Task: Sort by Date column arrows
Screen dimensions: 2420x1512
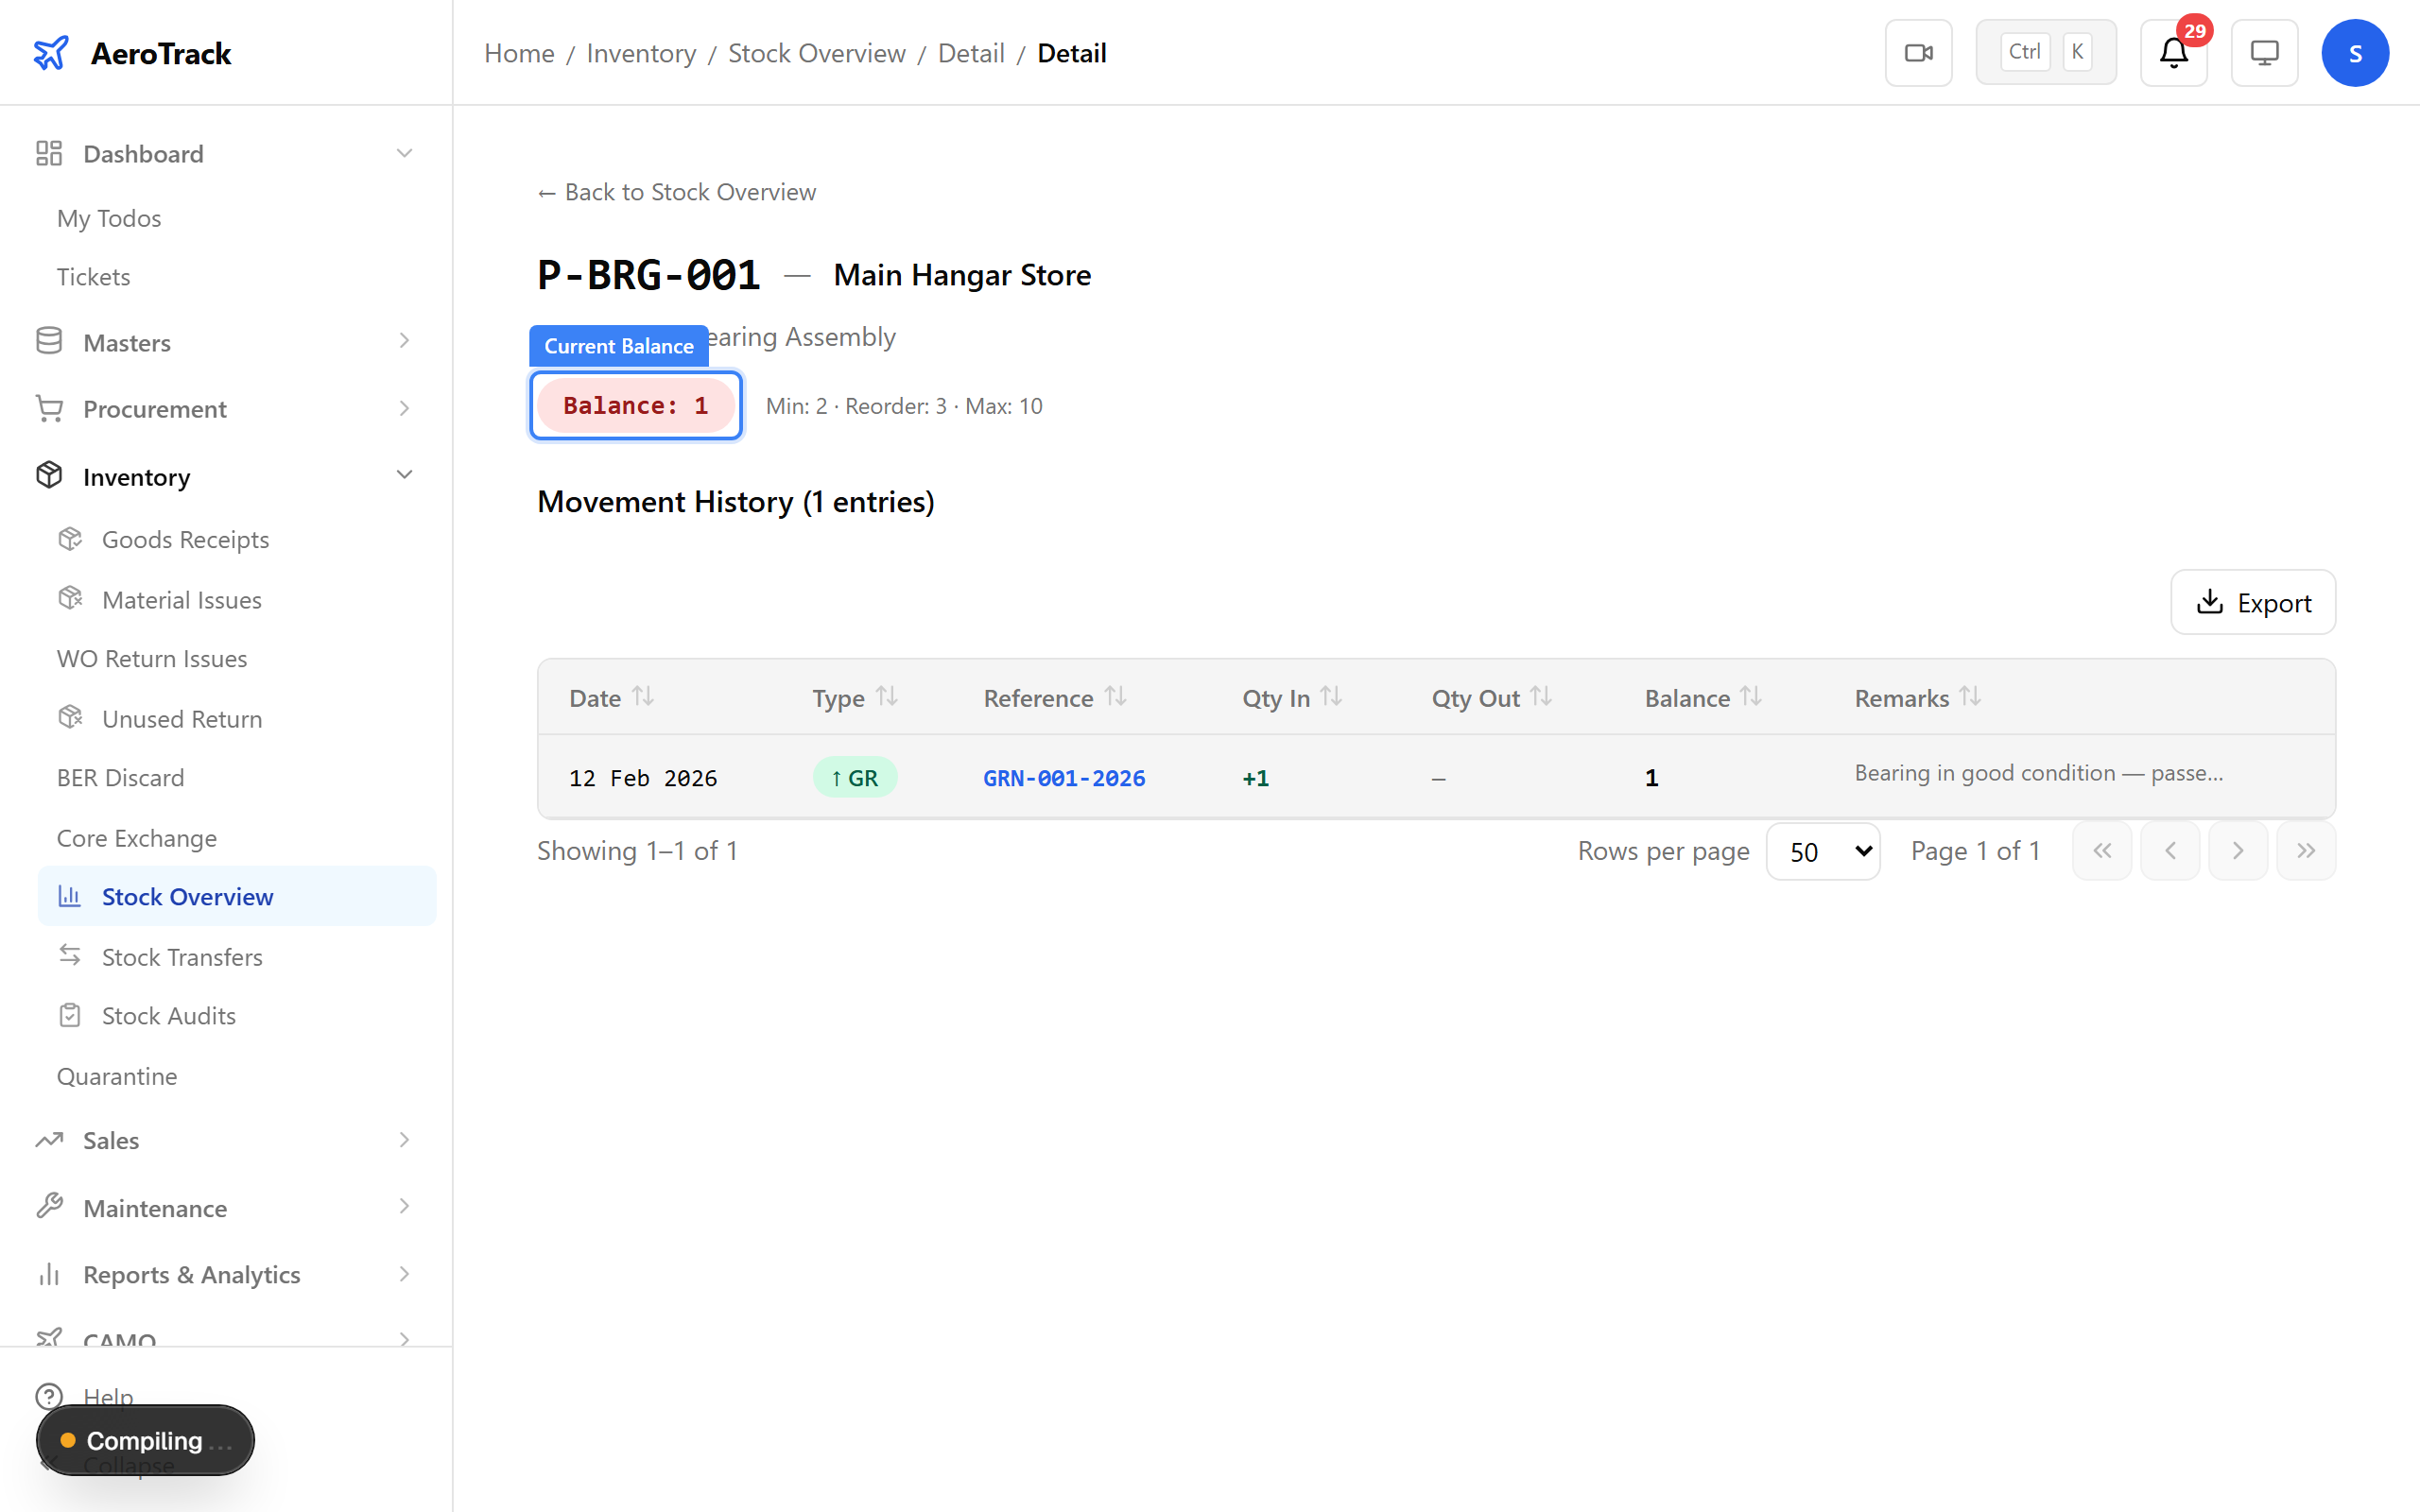Action: click(x=643, y=696)
